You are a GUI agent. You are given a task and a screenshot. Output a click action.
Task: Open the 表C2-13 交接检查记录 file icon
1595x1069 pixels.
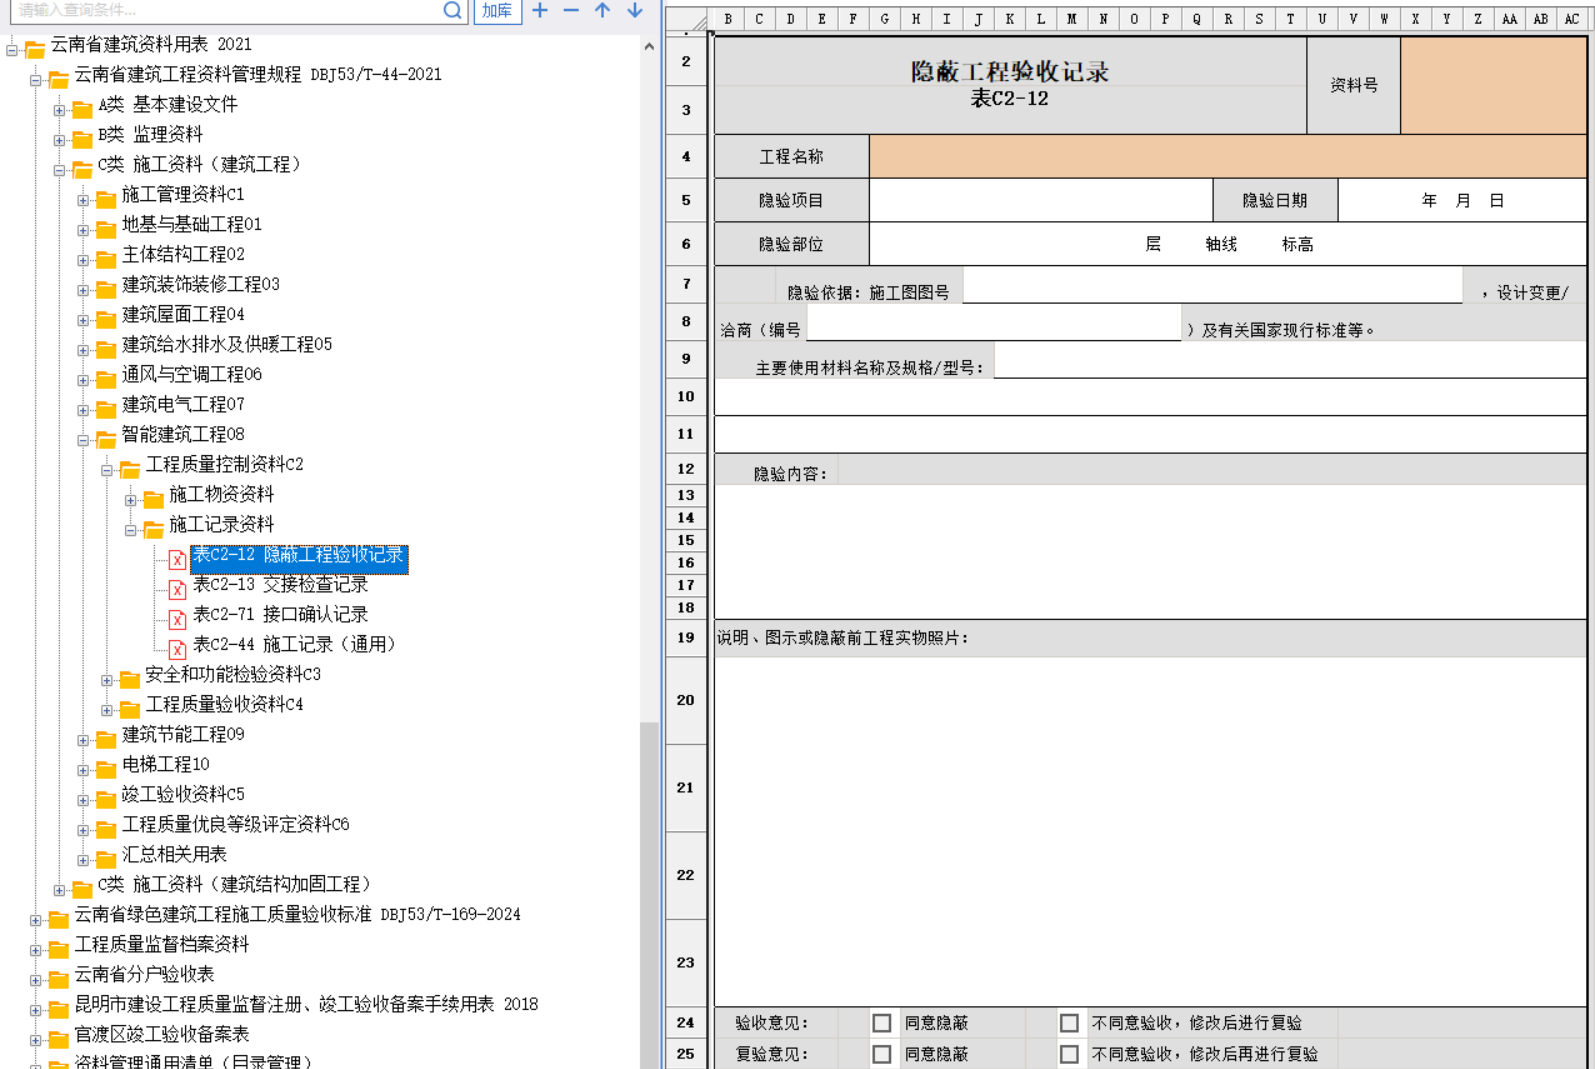(x=177, y=589)
